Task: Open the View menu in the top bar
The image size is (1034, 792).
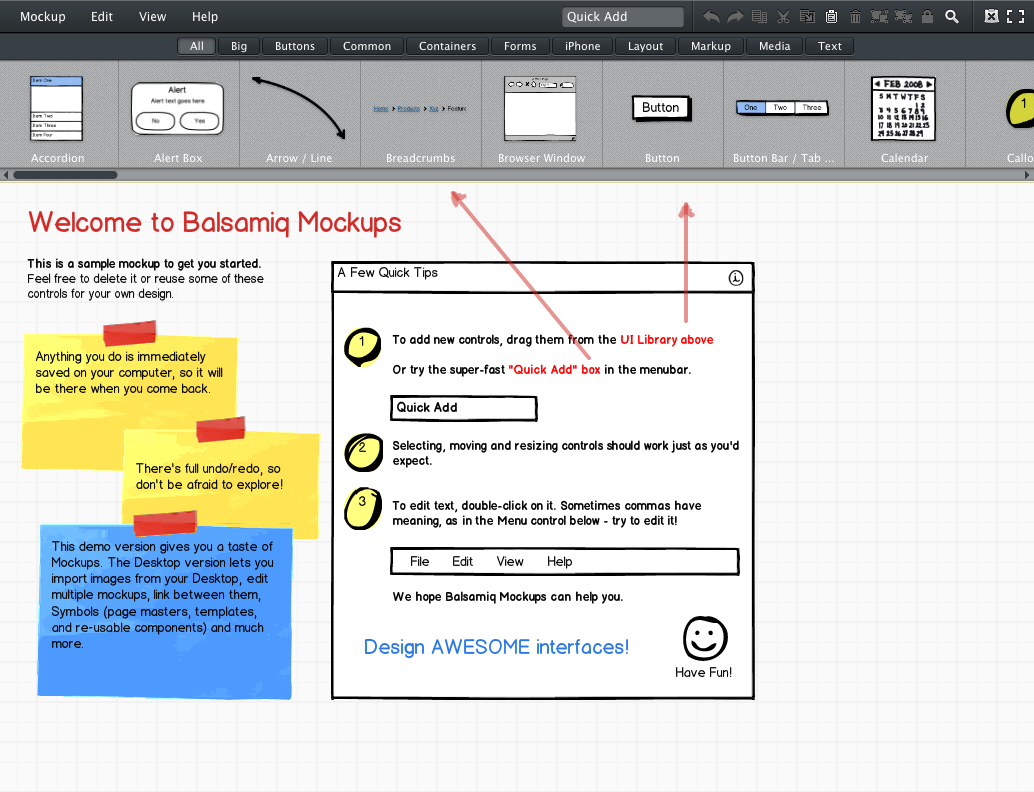Action: click(153, 17)
